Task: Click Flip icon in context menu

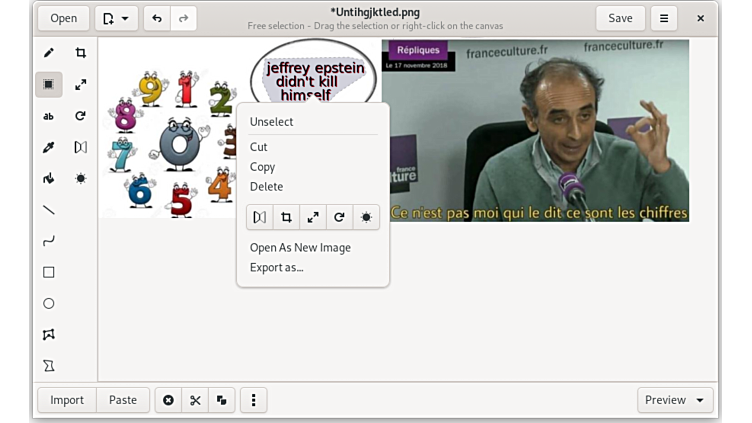Action: click(260, 217)
